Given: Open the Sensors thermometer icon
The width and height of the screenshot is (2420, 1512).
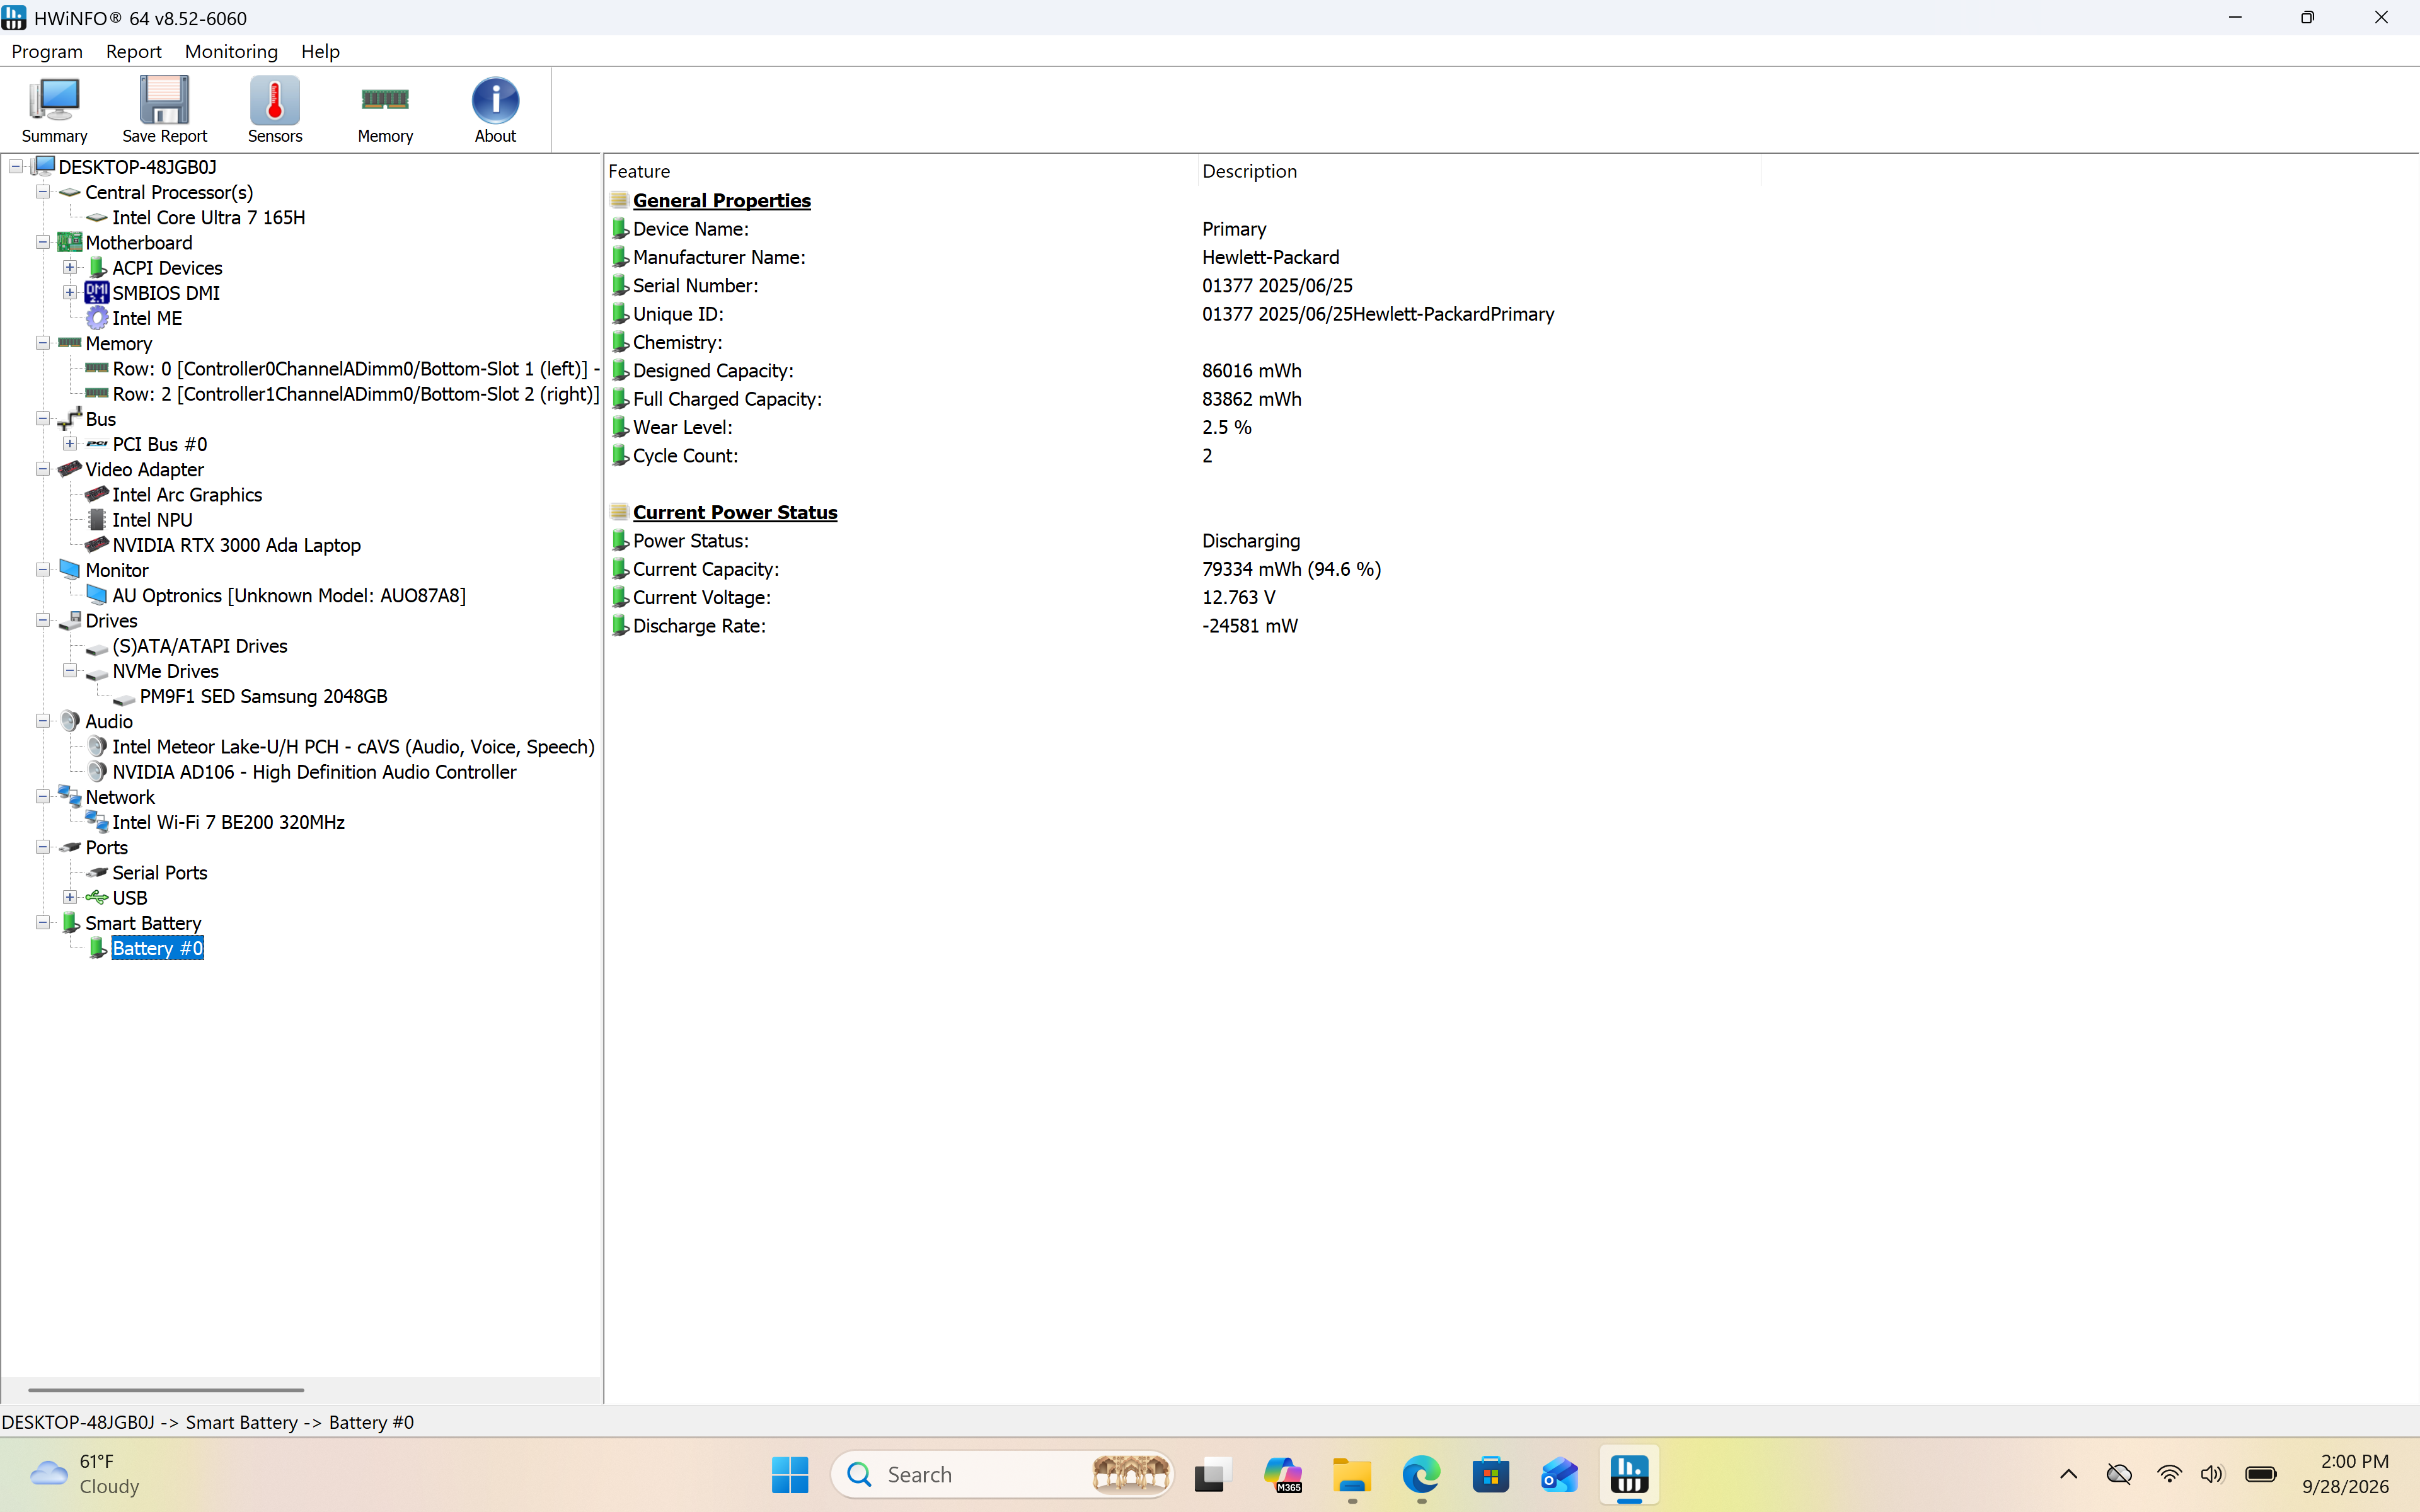Looking at the screenshot, I should (275, 101).
